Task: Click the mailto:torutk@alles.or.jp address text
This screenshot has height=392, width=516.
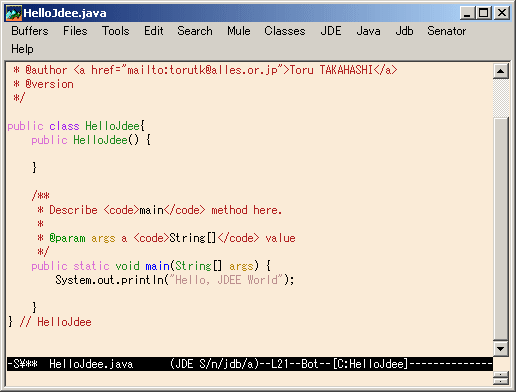Action: tap(202, 70)
